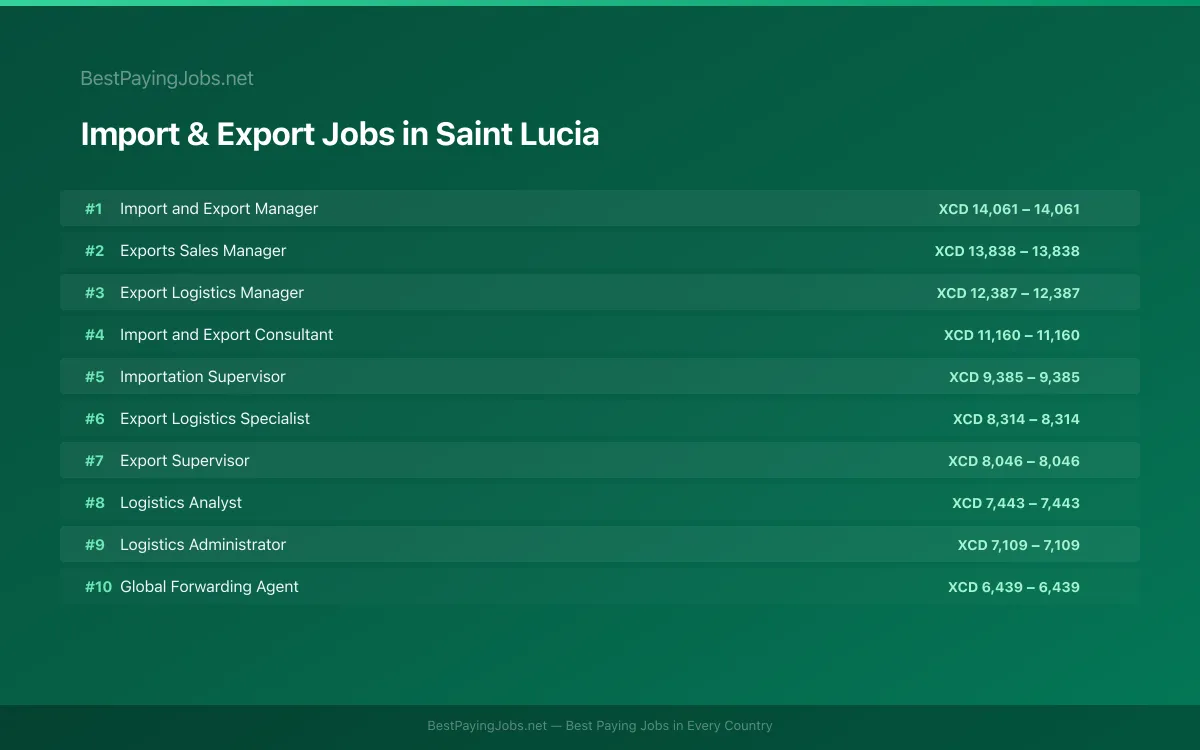This screenshot has width=1200, height=750.
Task: Click the #8 rank number
Action: [94, 503]
